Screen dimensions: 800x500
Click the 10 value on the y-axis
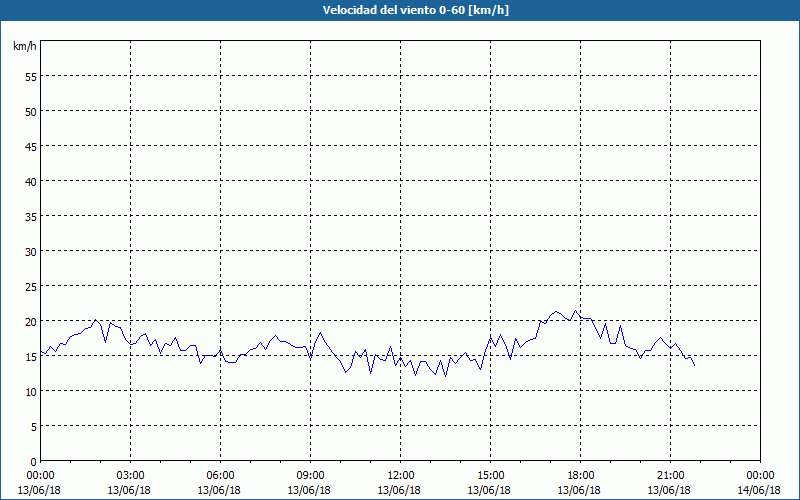point(31,392)
